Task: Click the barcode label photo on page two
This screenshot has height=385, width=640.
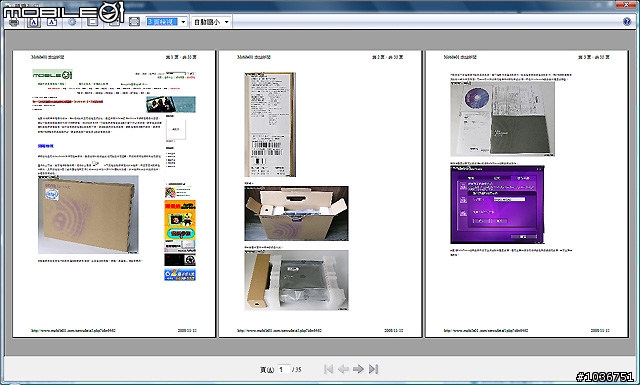Action: (x=270, y=125)
